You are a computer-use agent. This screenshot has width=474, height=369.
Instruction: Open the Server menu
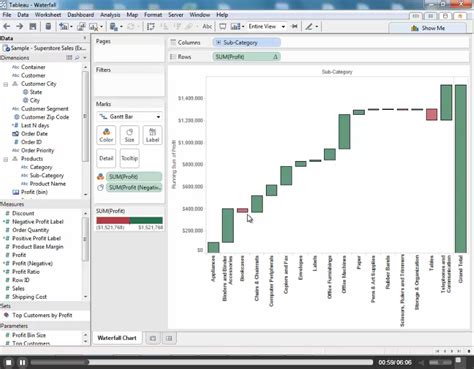(x=176, y=15)
